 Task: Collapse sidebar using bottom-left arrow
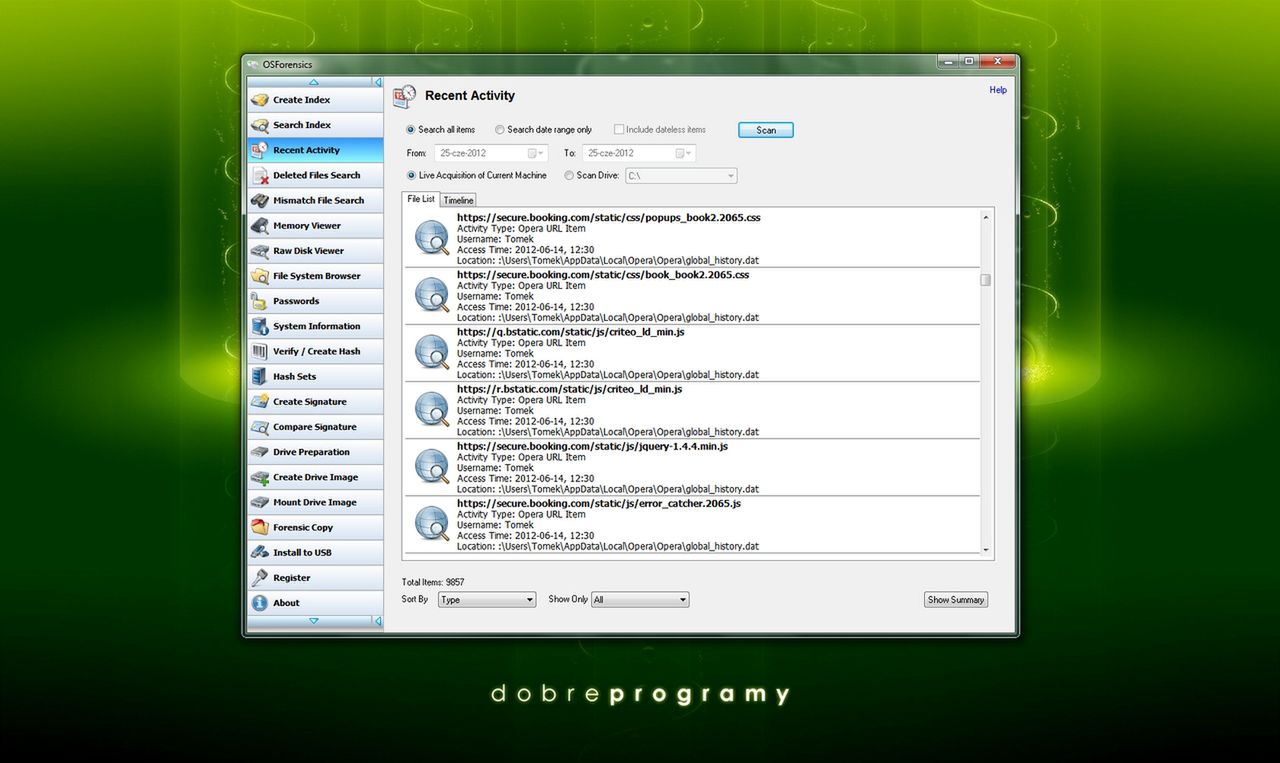(x=378, y=621)
